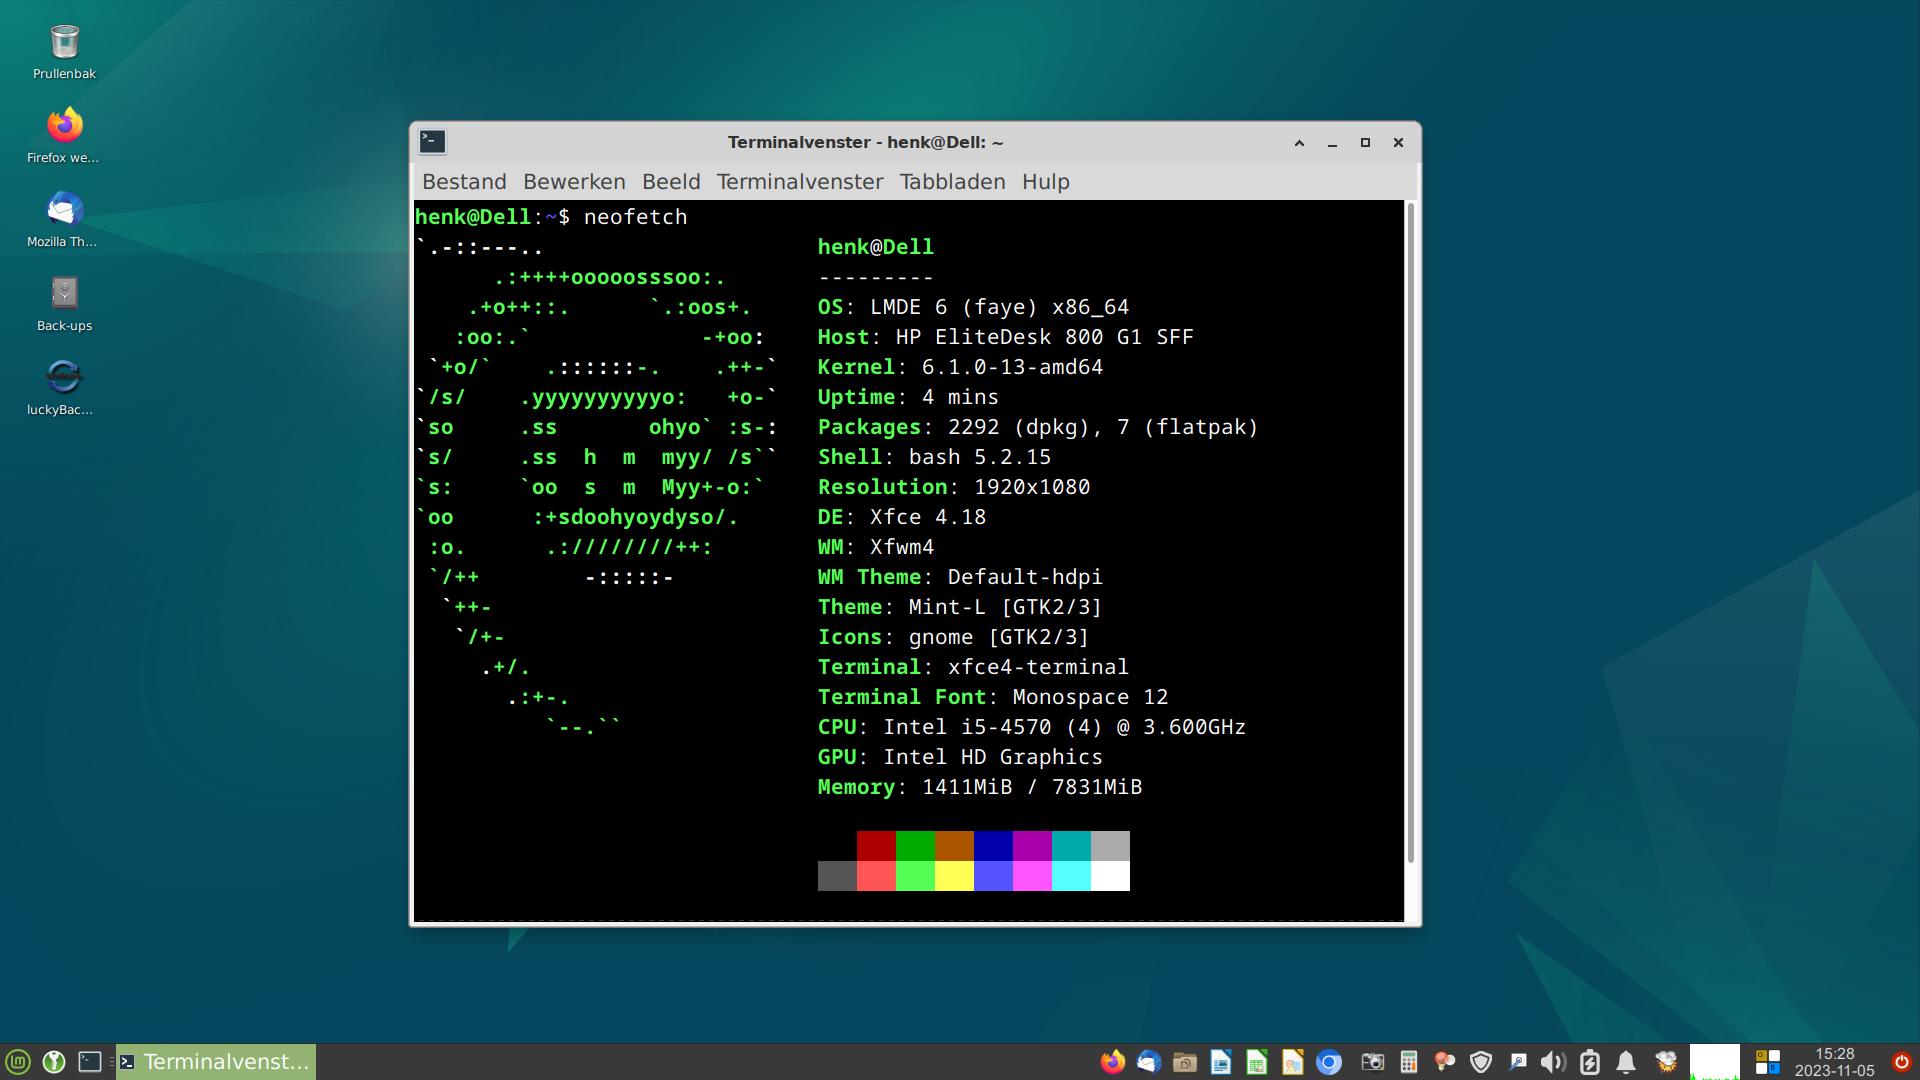This screenshot has height=1080, width=1920.
Task: Open the Linux Mint start menu
Action: point(18,1062)
